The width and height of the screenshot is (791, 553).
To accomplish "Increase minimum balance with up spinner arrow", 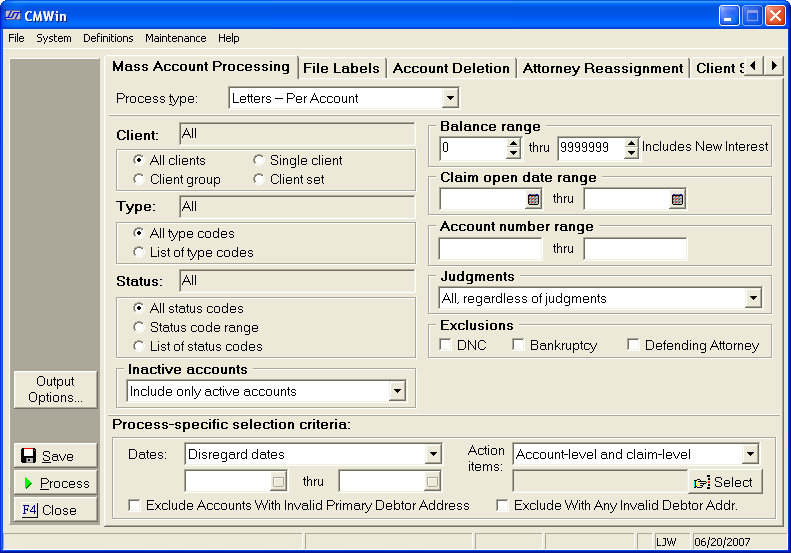I will tap(513, 143).
